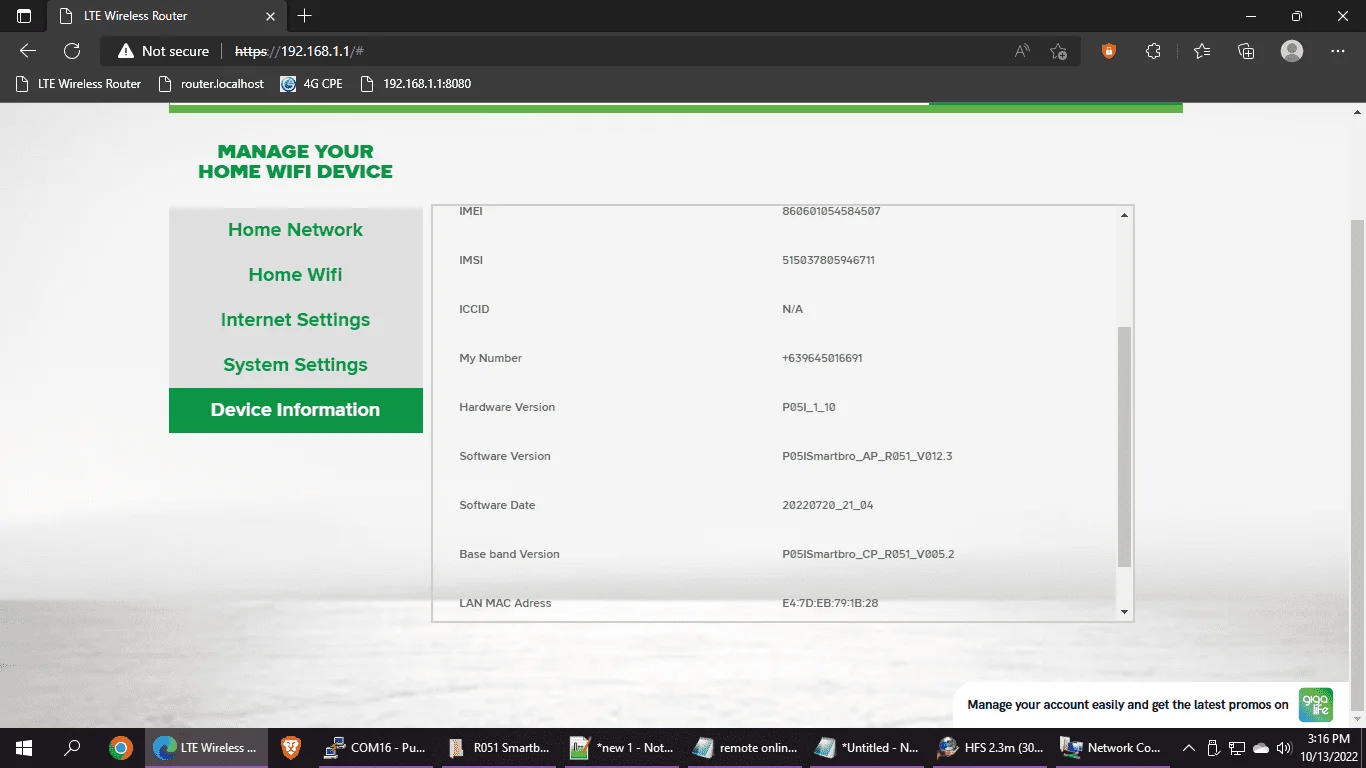Switch to remote online taskbar window

pyautogui.click(x=745, y=747)
